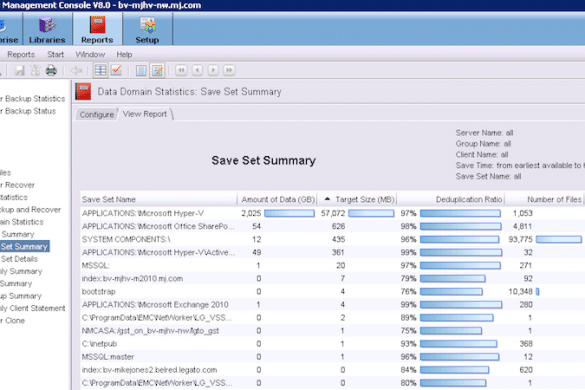Select the bootstrap save set row

pyautogui.click(x=332, y=291)
